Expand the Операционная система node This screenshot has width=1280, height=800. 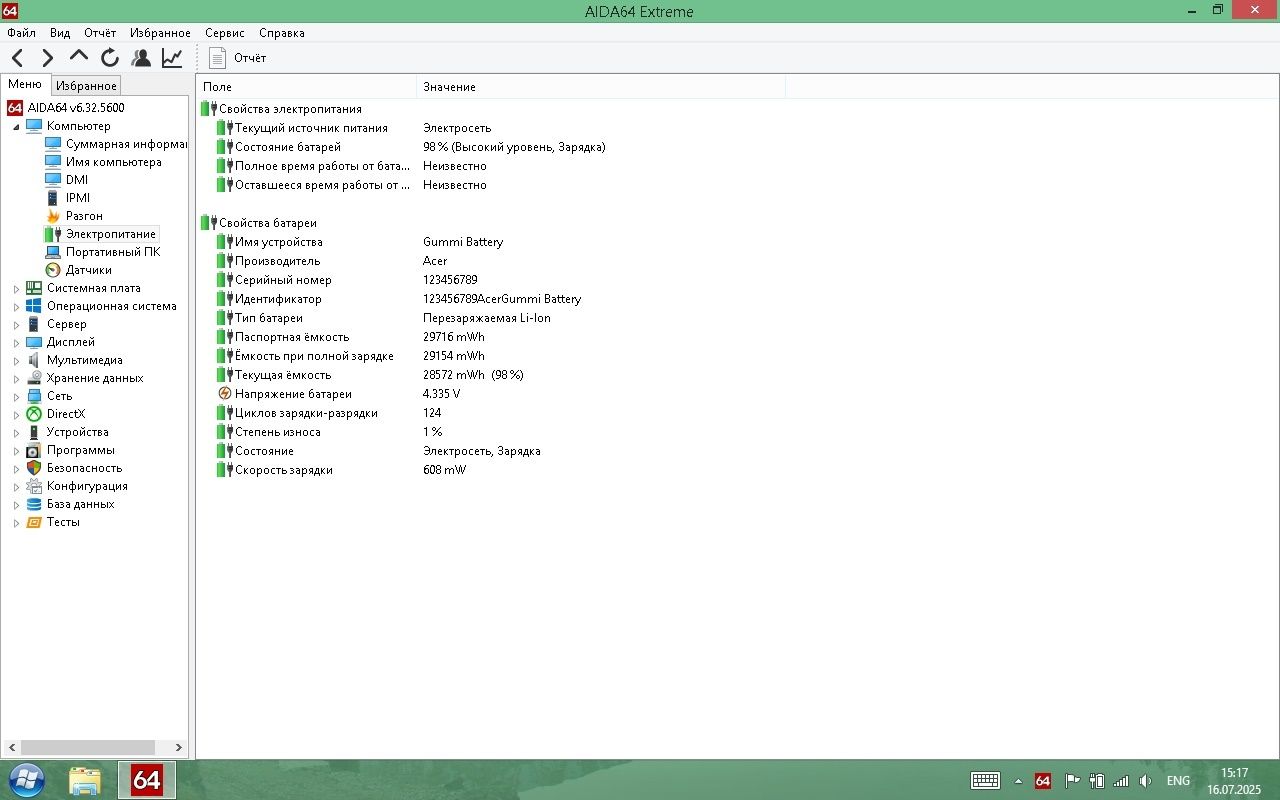[x=16, y=307]
